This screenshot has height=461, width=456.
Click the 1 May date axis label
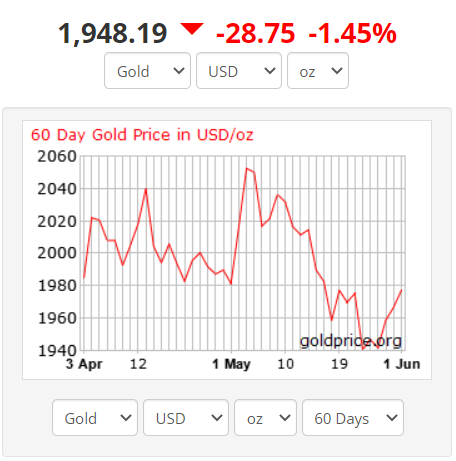click(231, 364)
